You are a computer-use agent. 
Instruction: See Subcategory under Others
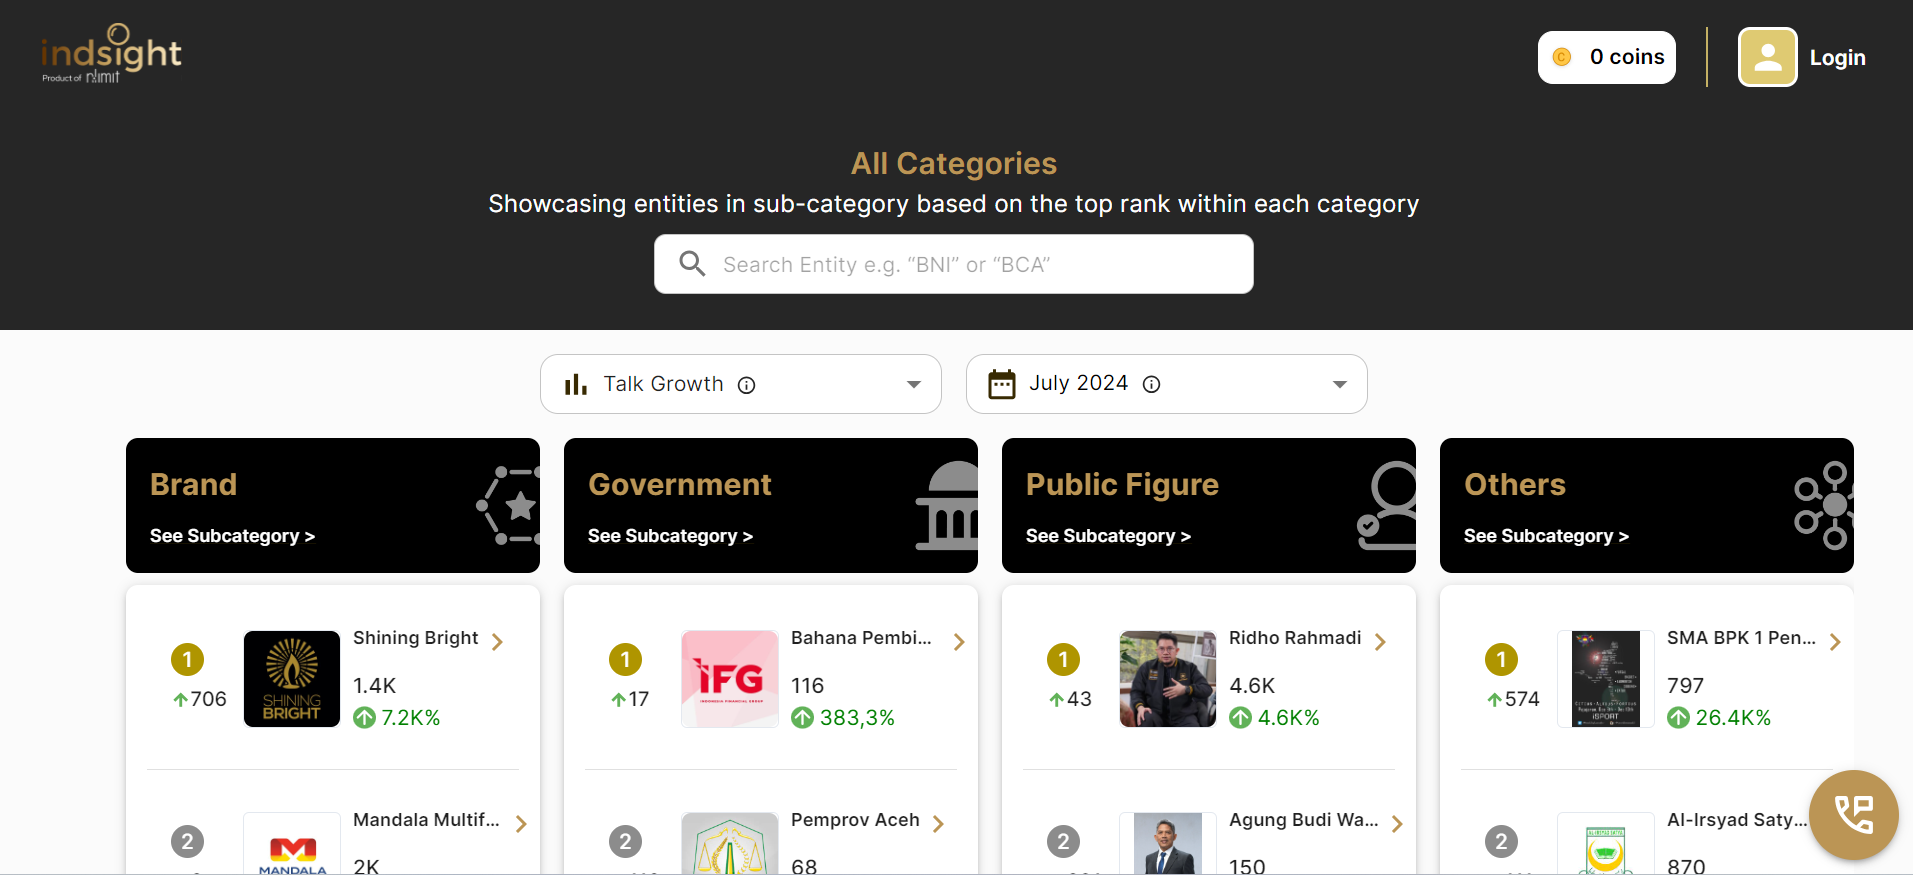click(1546, 536)
